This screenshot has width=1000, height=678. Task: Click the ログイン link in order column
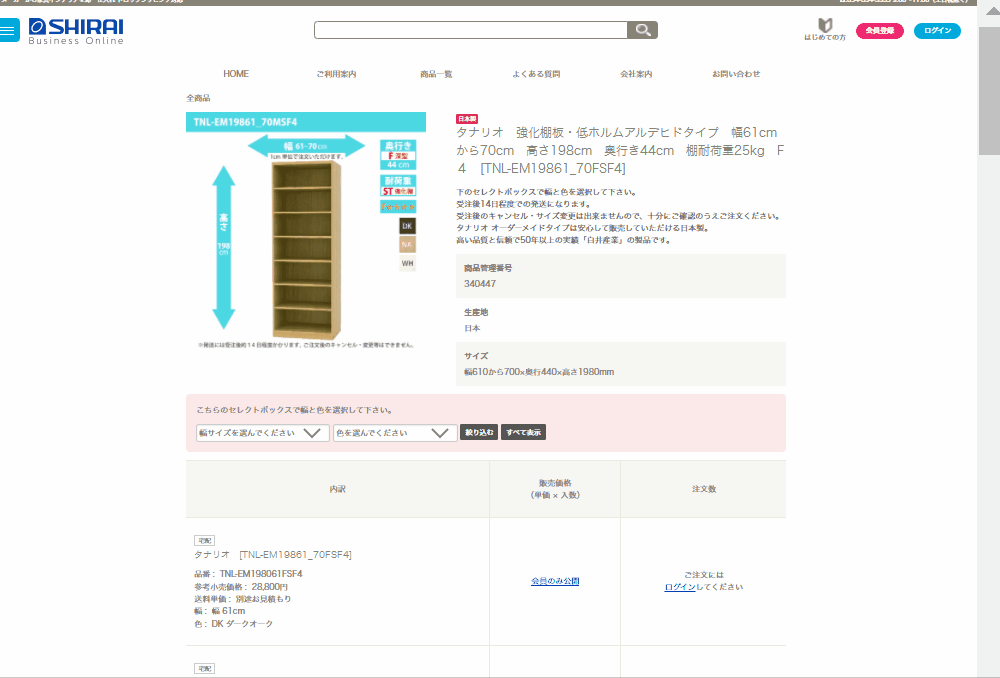680,587
